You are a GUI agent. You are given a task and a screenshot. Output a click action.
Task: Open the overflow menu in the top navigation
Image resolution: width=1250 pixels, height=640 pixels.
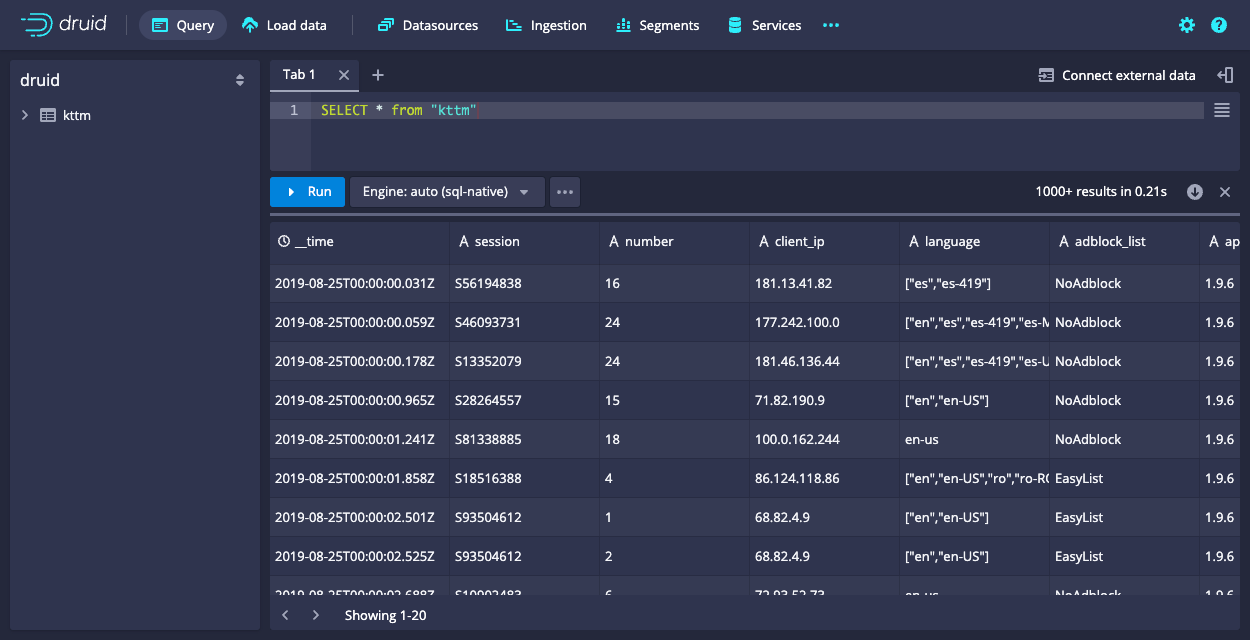830,25
